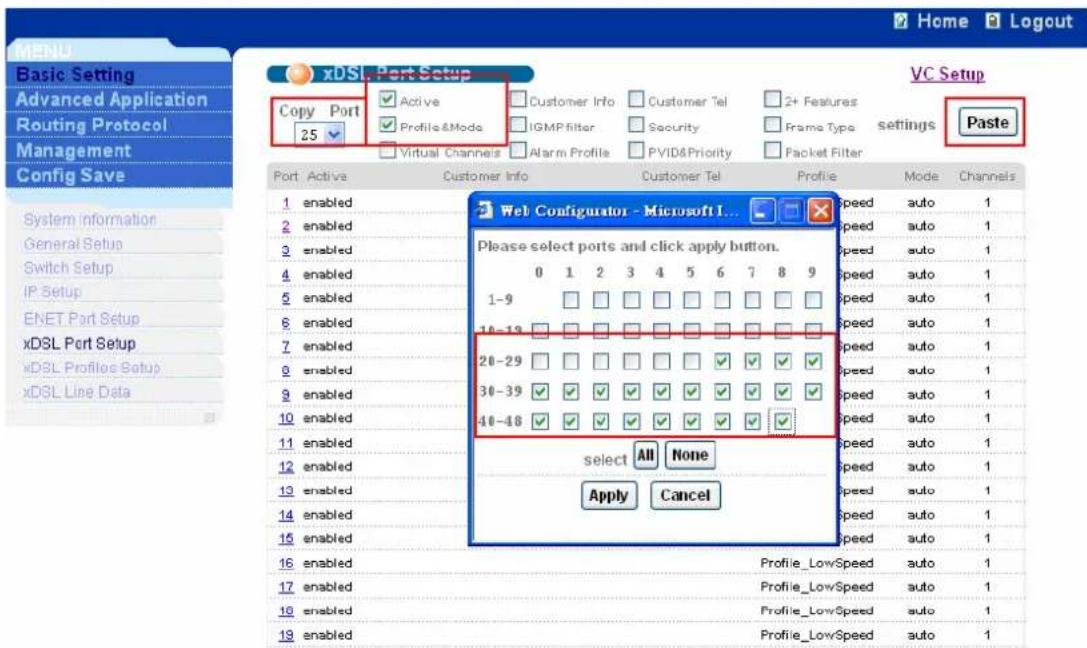The height and width of the screenshot is (648, 1087).
Task: Enable the Alarm Profile checkbox
Action: (x=518, y=150)
